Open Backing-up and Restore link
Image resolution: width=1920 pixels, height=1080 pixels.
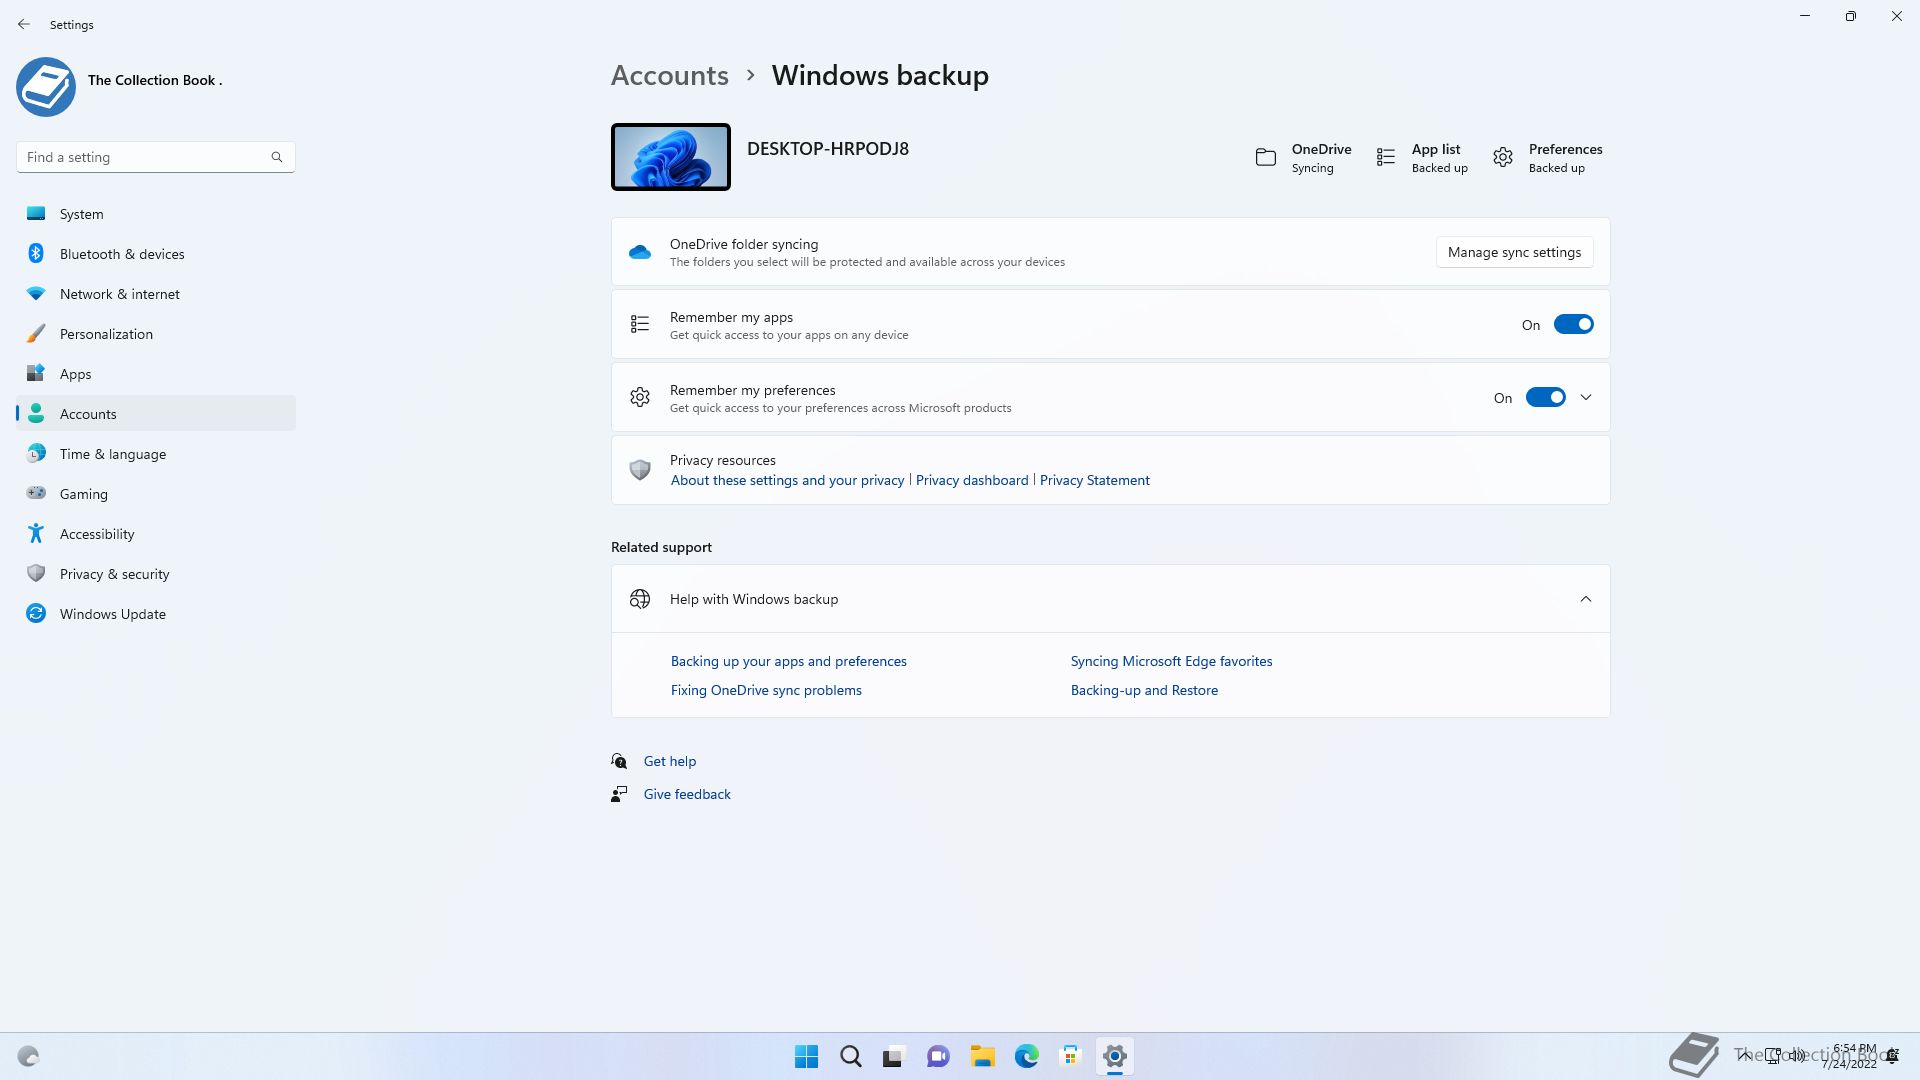[1144, 690]
